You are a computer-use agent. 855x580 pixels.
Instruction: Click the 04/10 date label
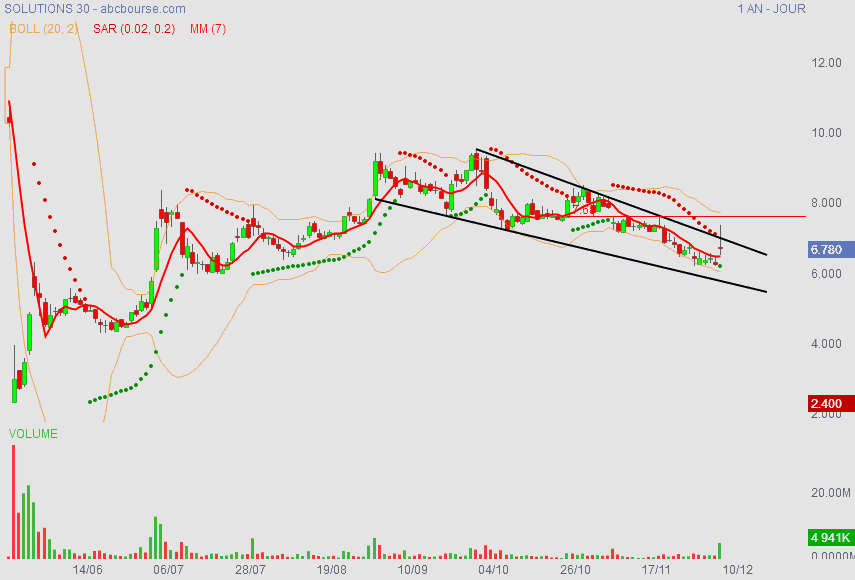493,570
